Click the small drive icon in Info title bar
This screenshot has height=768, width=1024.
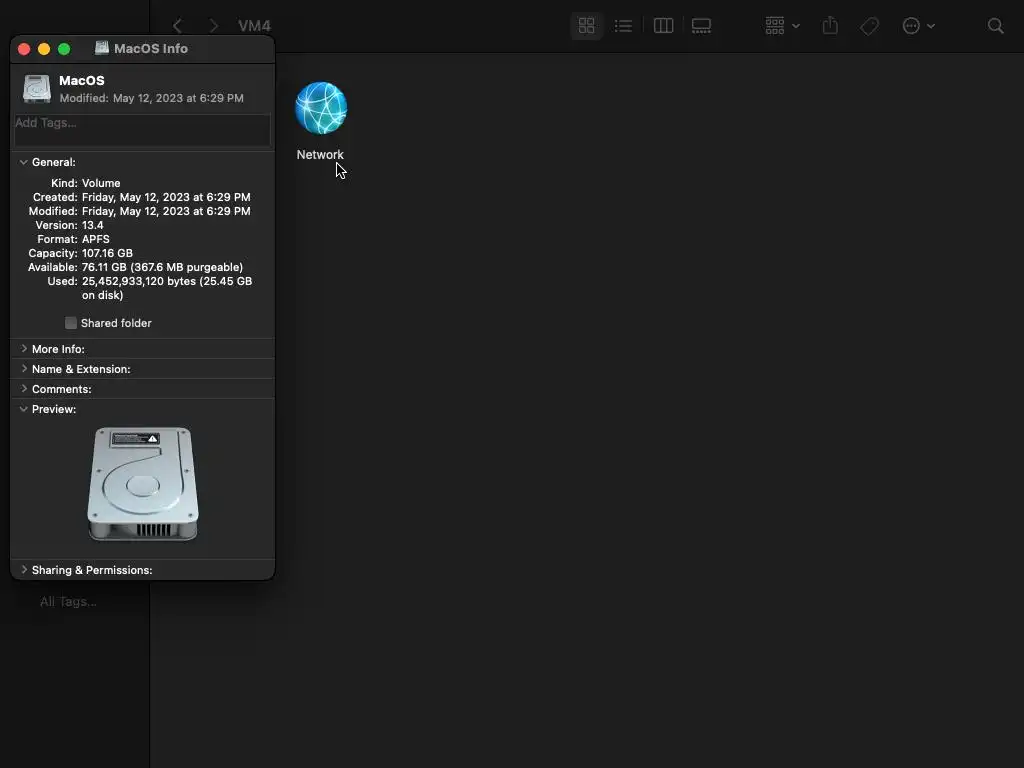coord(102,48)
